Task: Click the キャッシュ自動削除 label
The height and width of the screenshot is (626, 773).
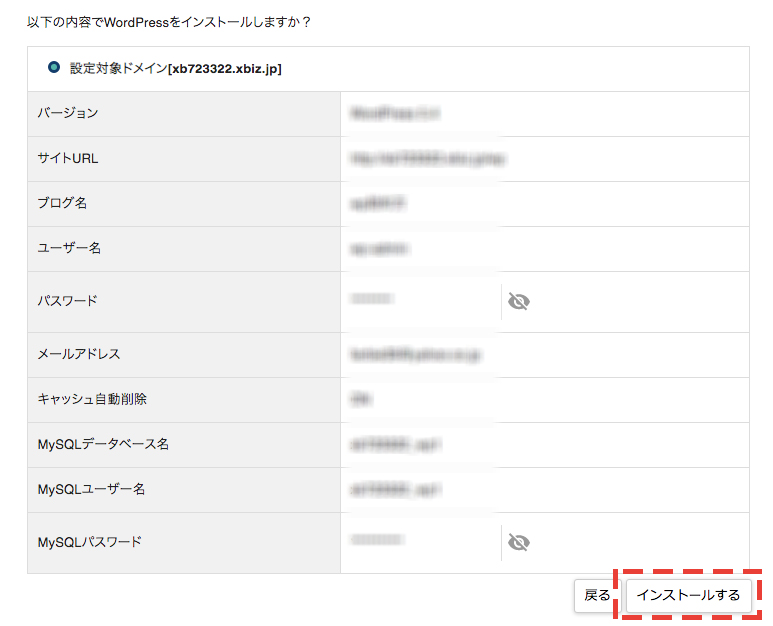Action: 92,399
